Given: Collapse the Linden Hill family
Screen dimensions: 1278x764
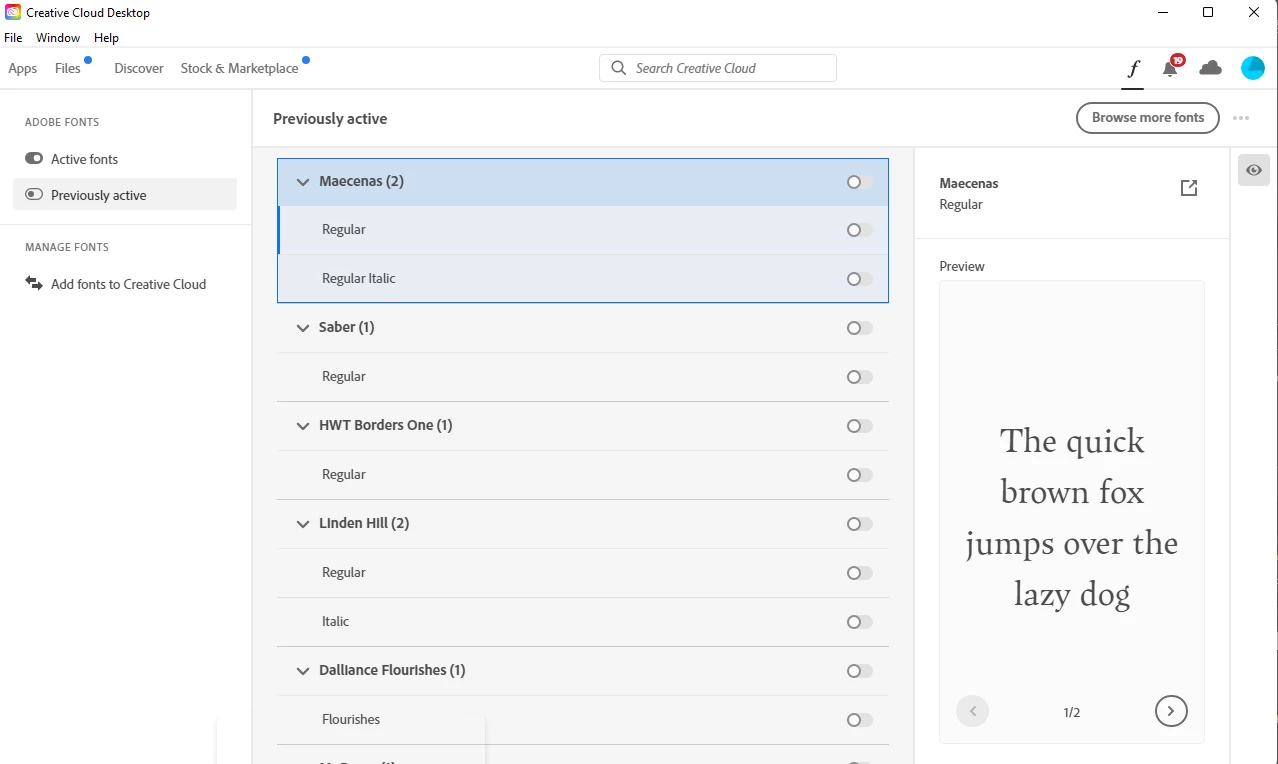Looking at the screenshot, I should (303, 524).
